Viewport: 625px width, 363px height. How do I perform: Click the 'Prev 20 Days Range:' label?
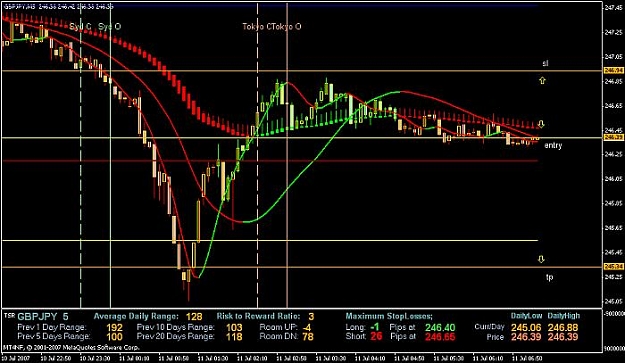pos(176,337)
